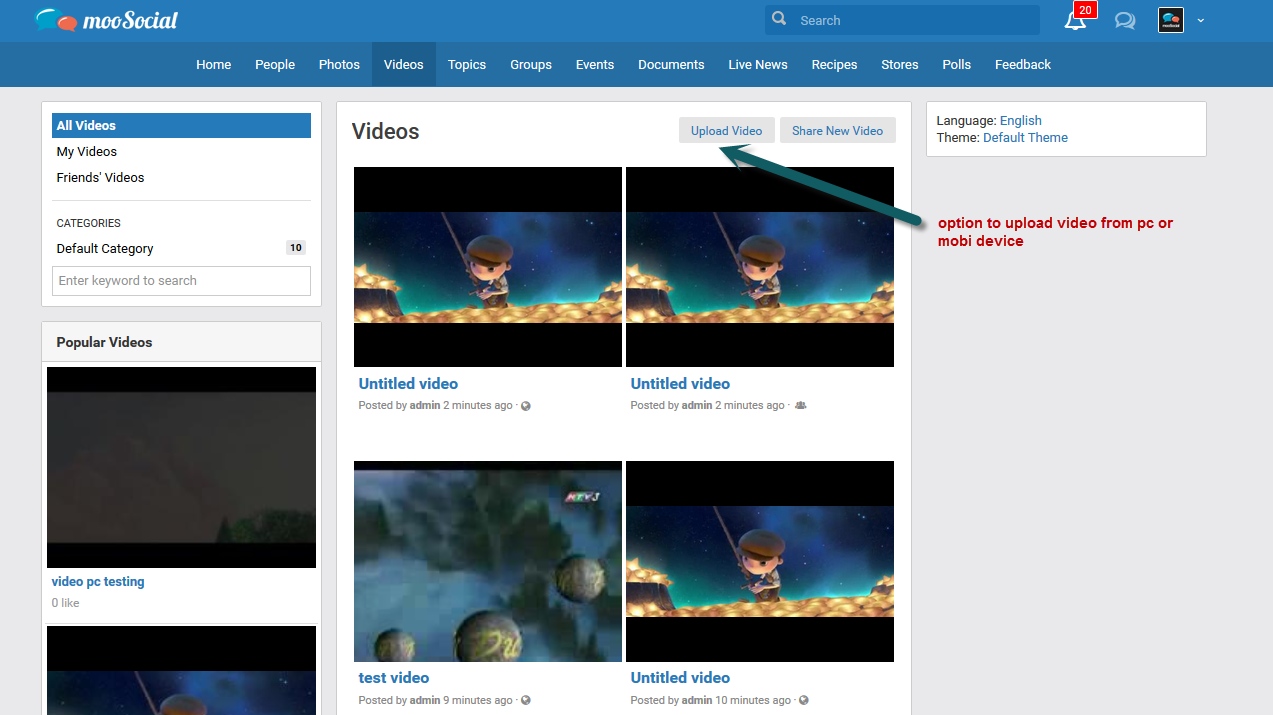Open the test video thumbnail
1273x715 pixels.
pos(488,561)
